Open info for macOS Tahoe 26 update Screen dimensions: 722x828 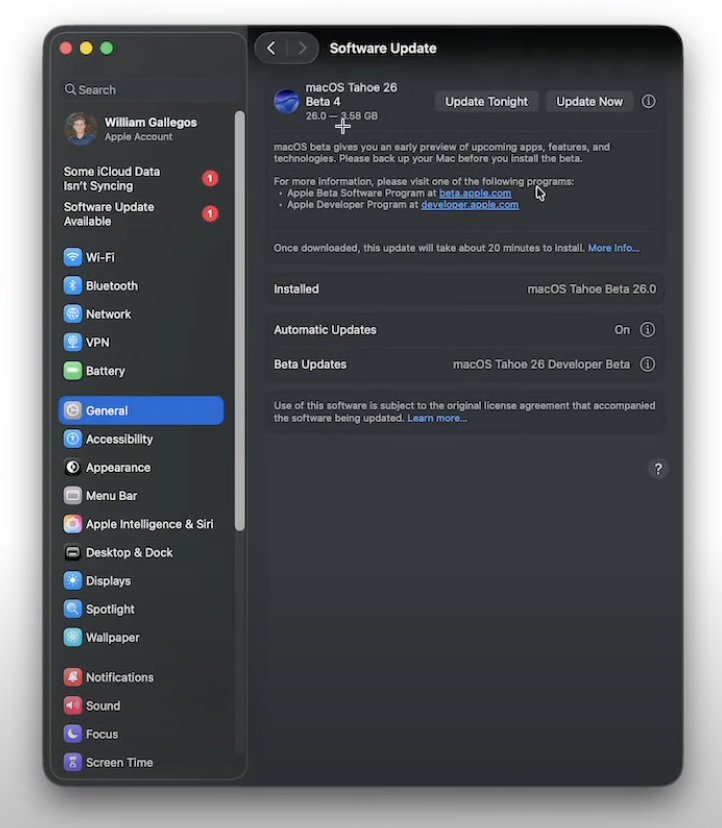649,101
